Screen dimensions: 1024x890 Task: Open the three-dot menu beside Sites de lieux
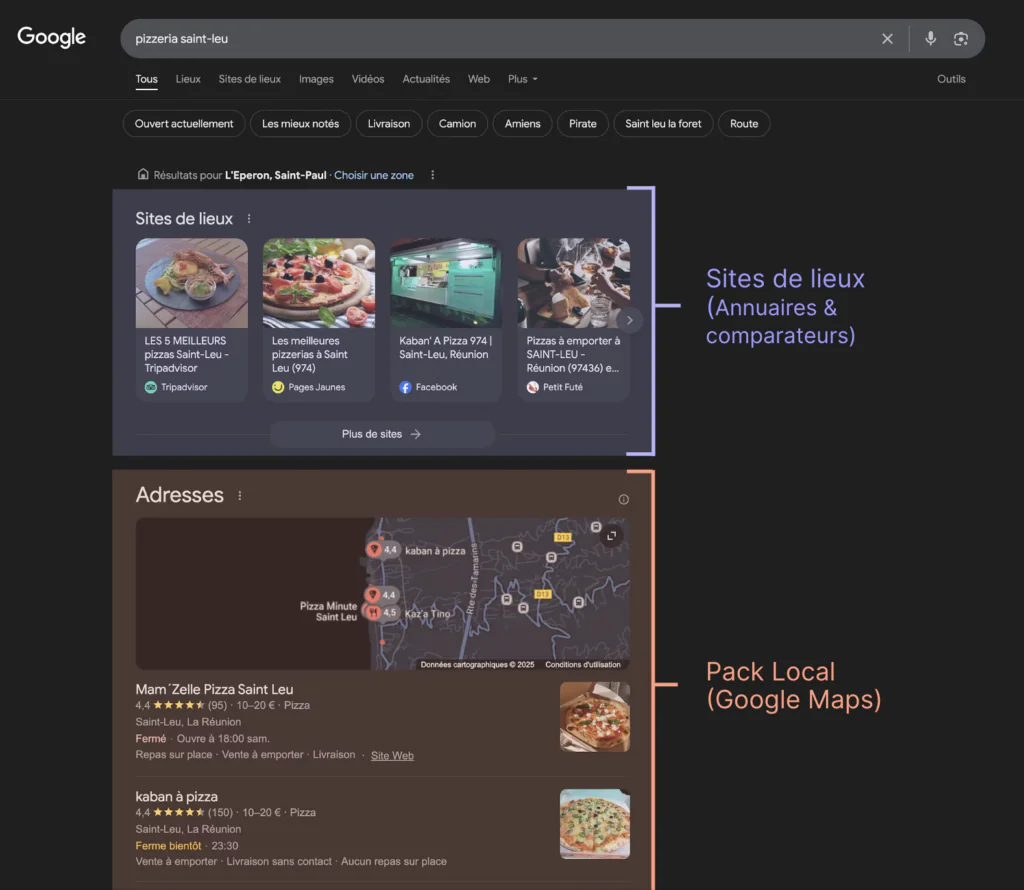(249, 219)
